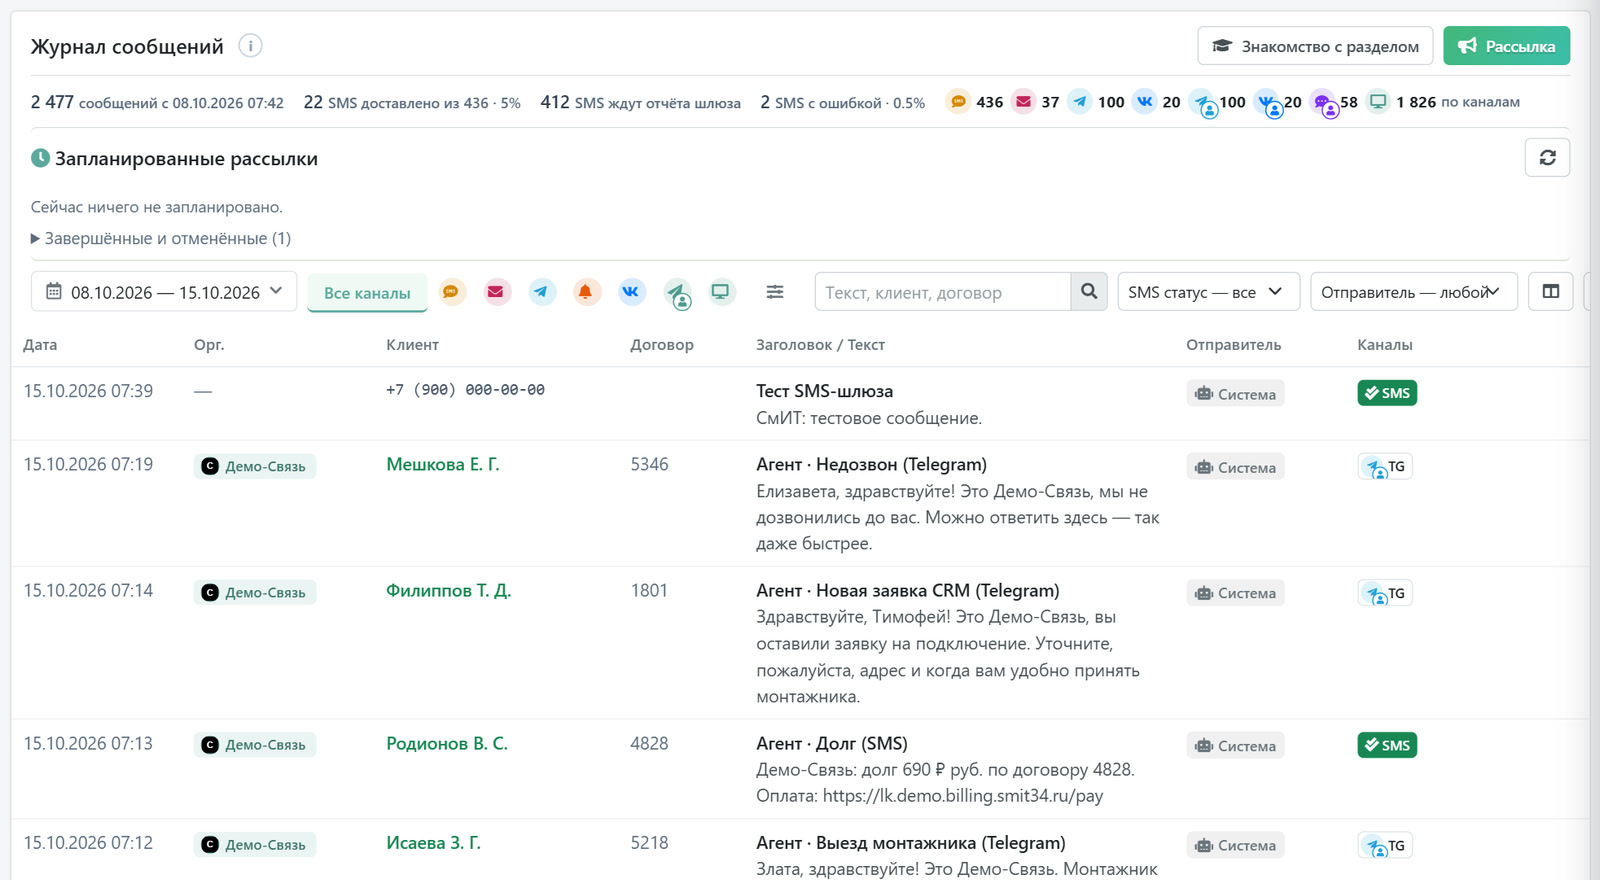Image resolution: width=1600 pixels, height=880 pixels.
Task: Filter by personal Telegram account icon
Action: click(x=677, y=293)
